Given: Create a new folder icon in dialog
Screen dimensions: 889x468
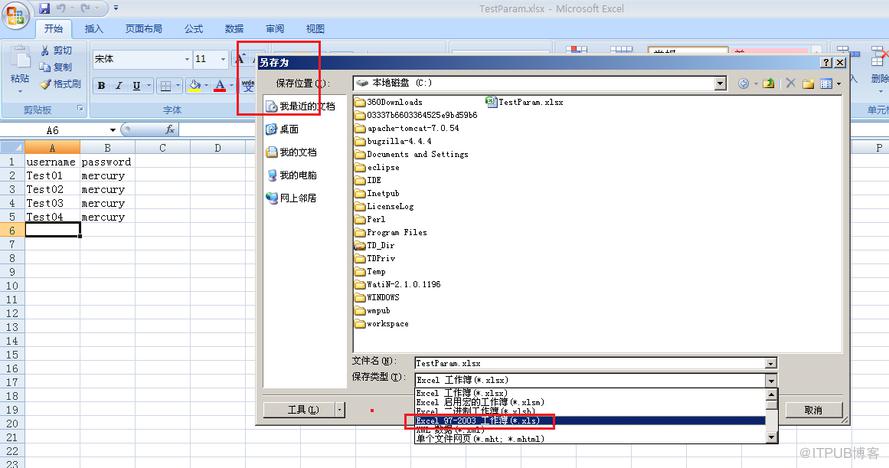Looking at the screenshot, I should tap(808, 83).
